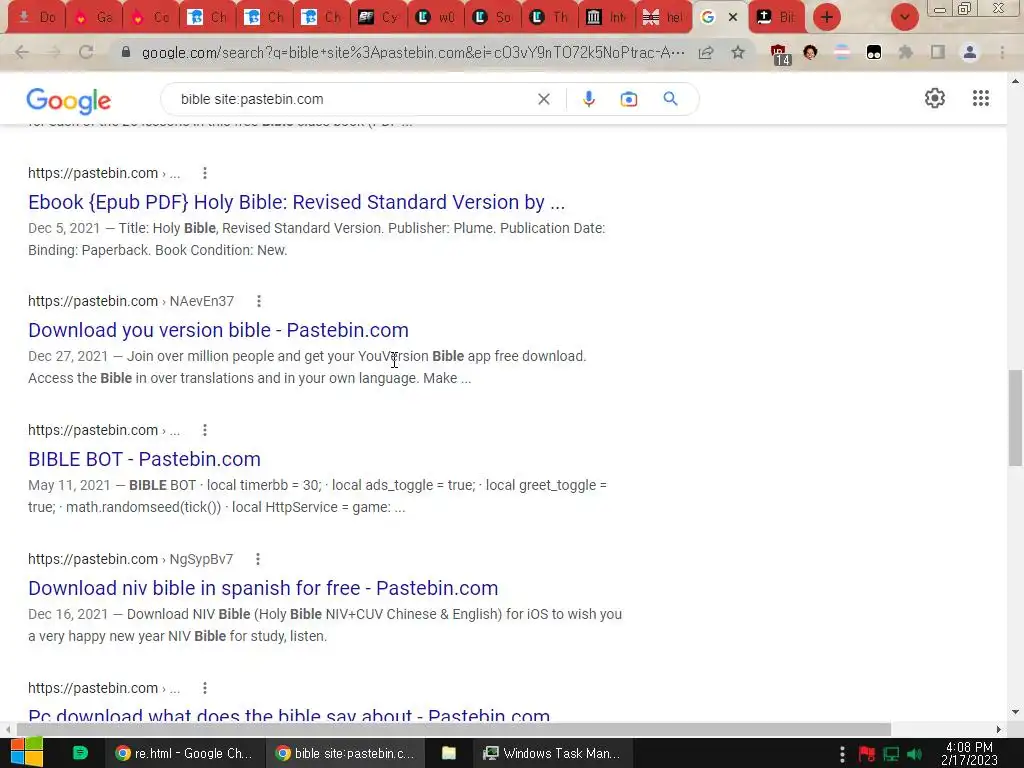Go forward with the forward arrow
Image resolution: width=1024 pixels, height=768 pixels.
[54, 52]
